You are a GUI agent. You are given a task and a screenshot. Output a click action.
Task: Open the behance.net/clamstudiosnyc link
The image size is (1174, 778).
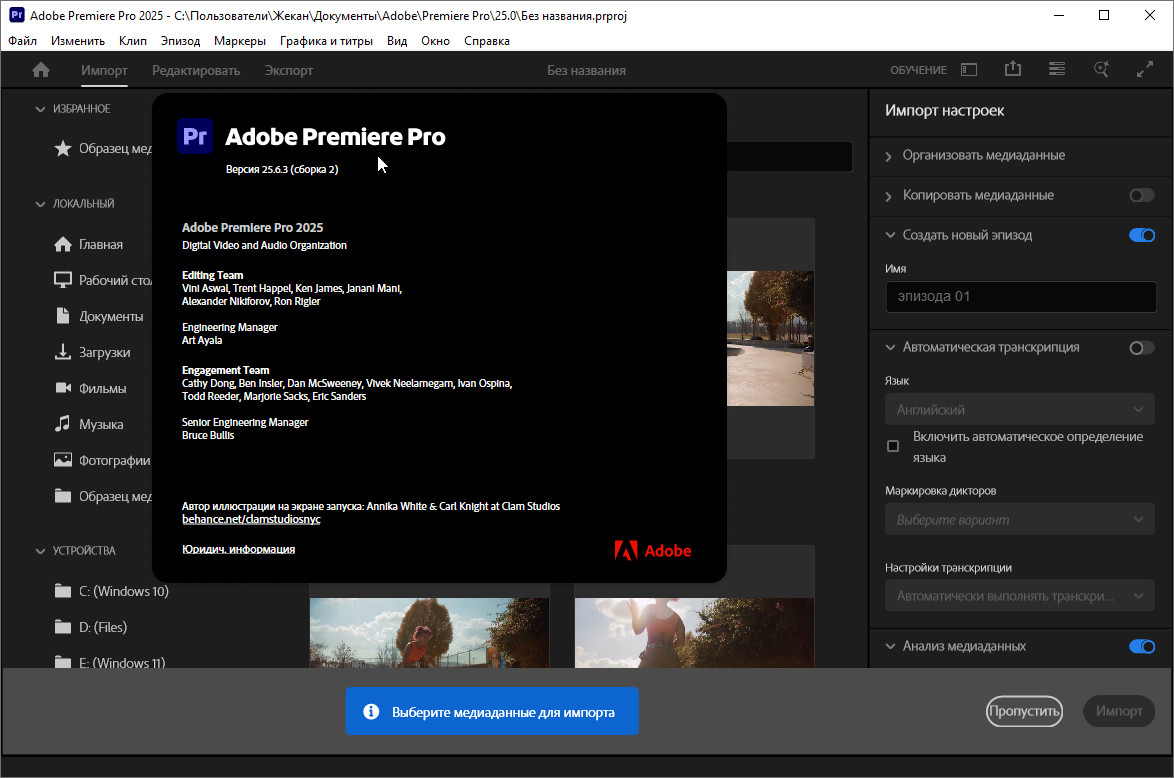click(x=251, y=520)
